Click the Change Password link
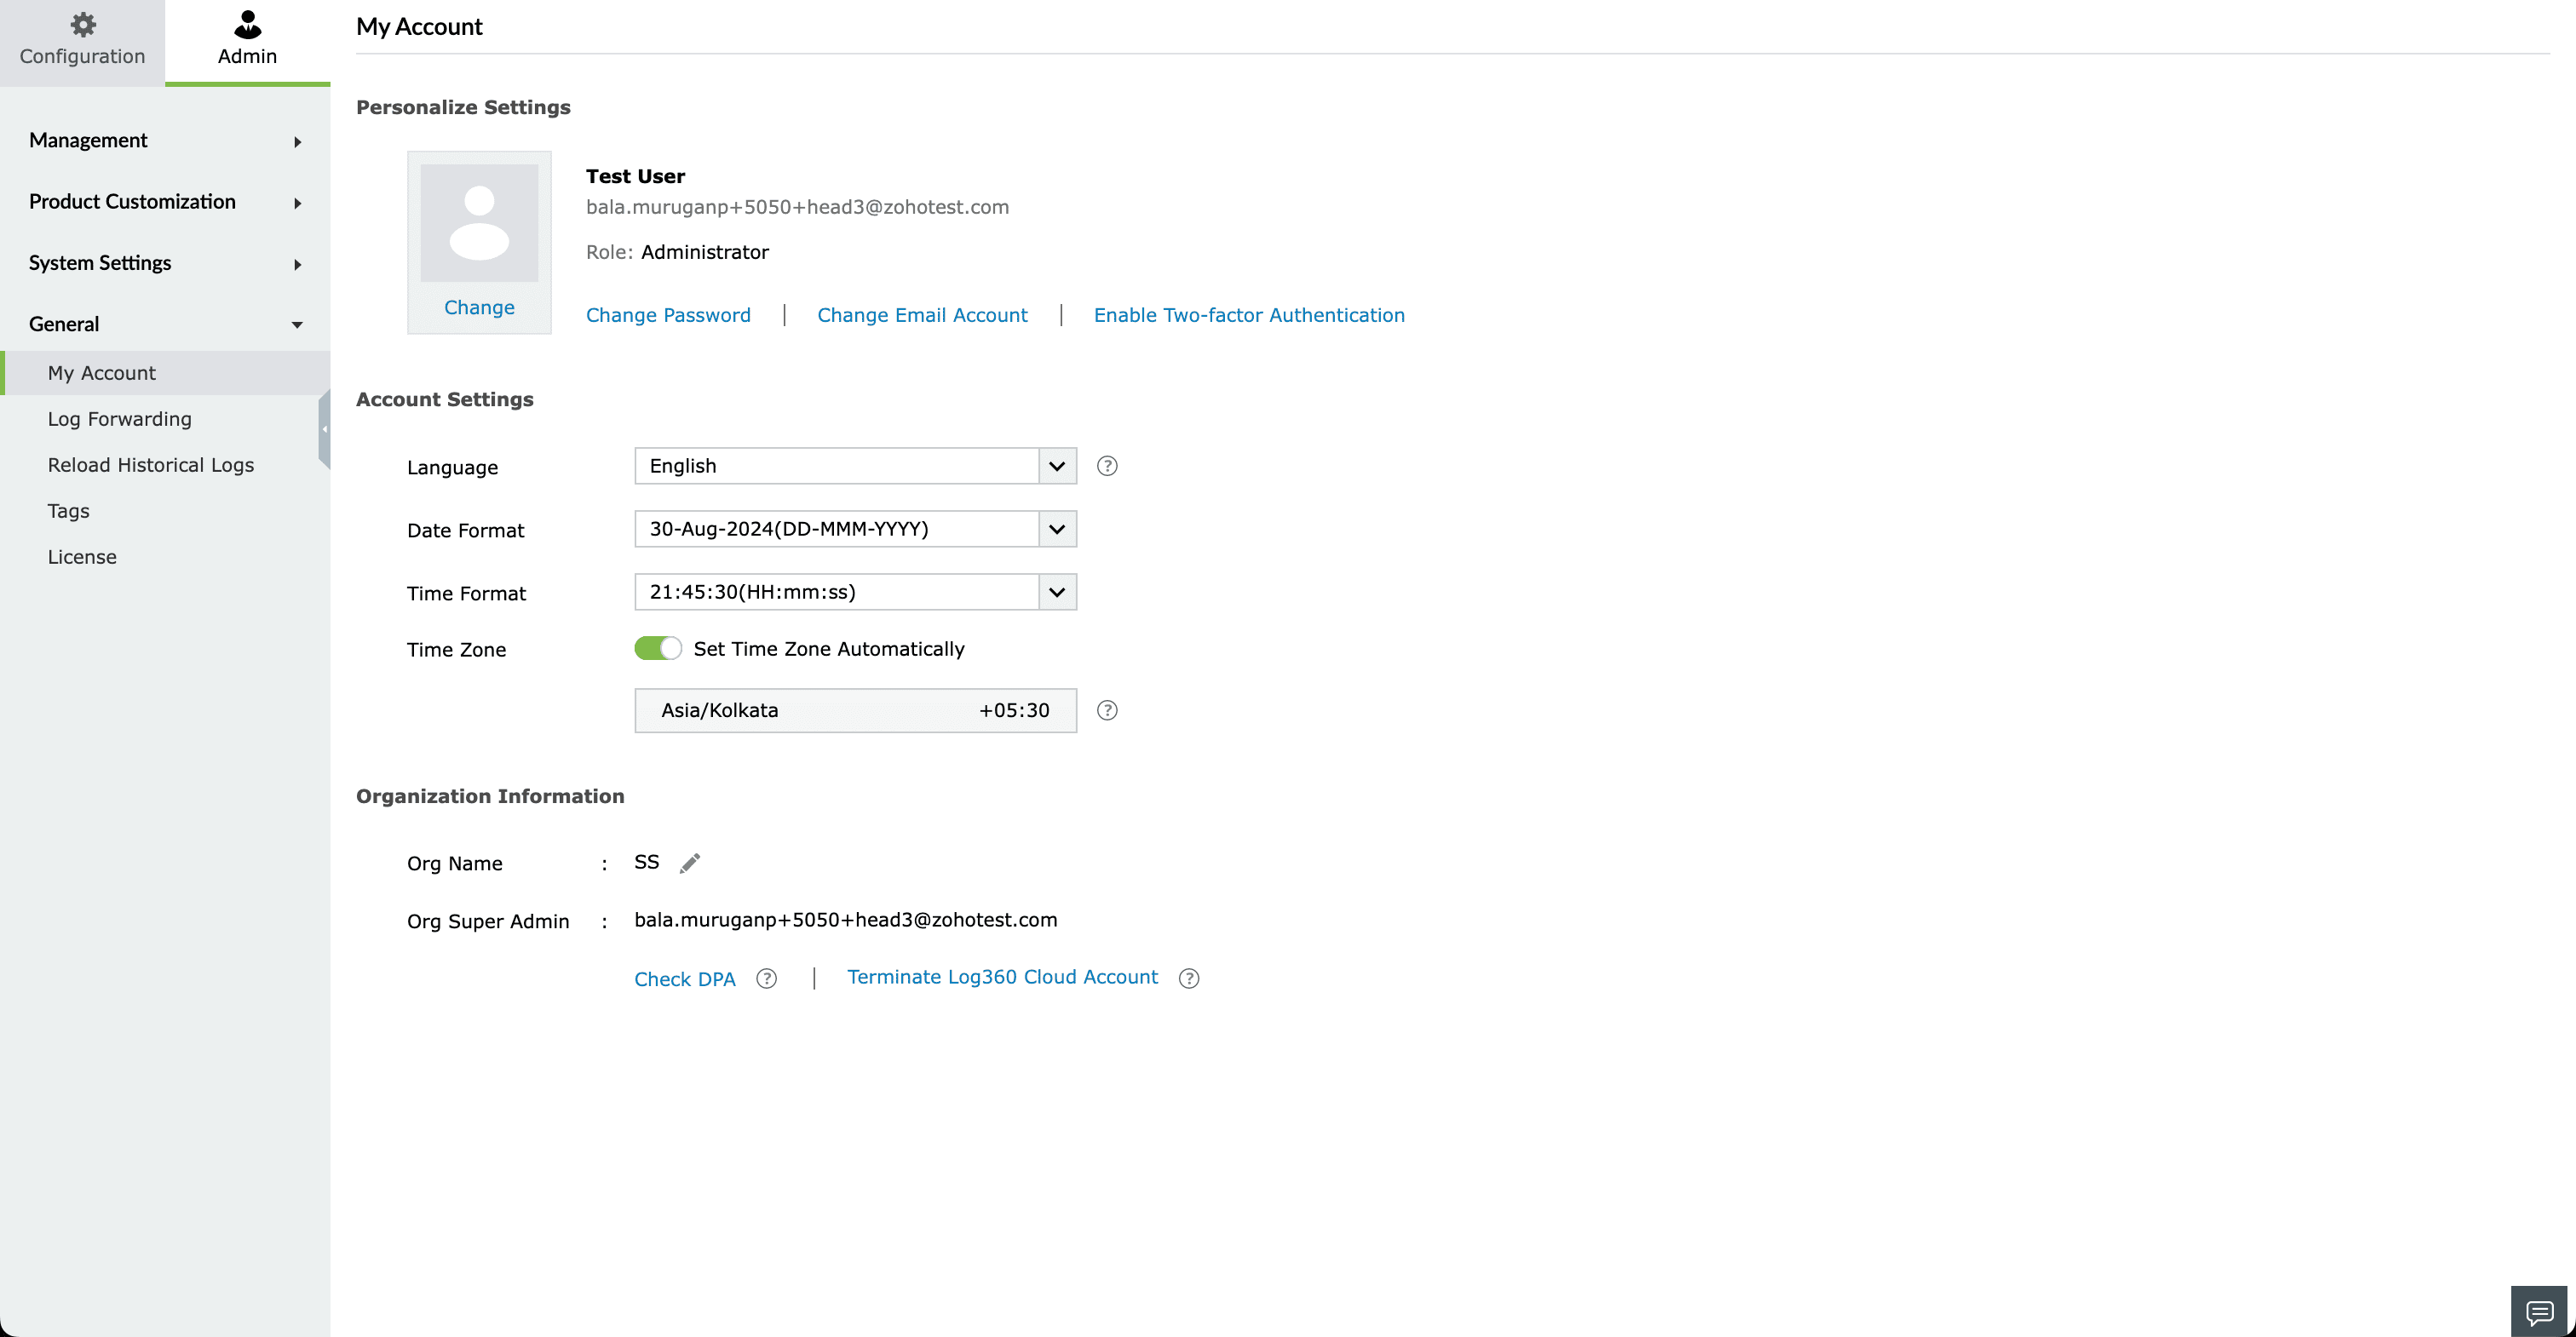Image resolution: width=2576 pixels, height=1337 pixels. tap(668, 314)
